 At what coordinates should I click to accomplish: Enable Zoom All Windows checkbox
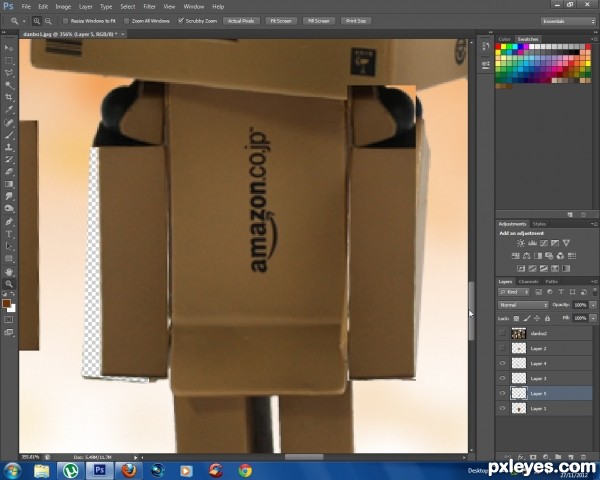point(127,21)
